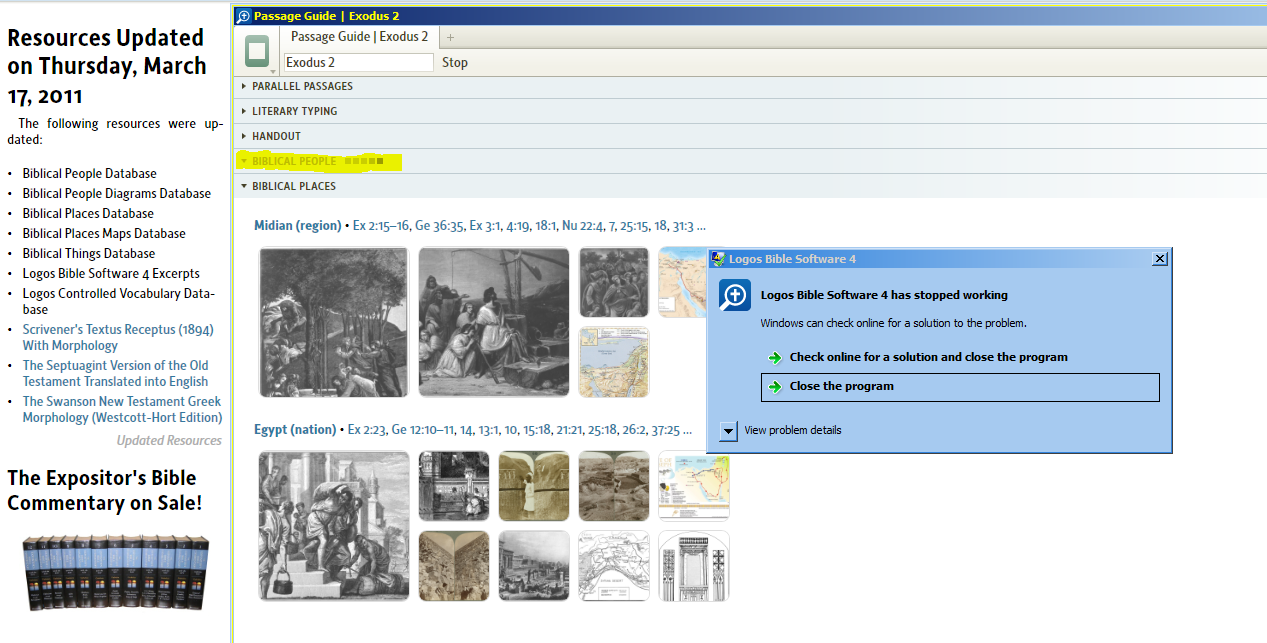Open small Midian map thumbnail on lower row
Viewport: 1267px width, 643px height.
(x=614, y=362)
